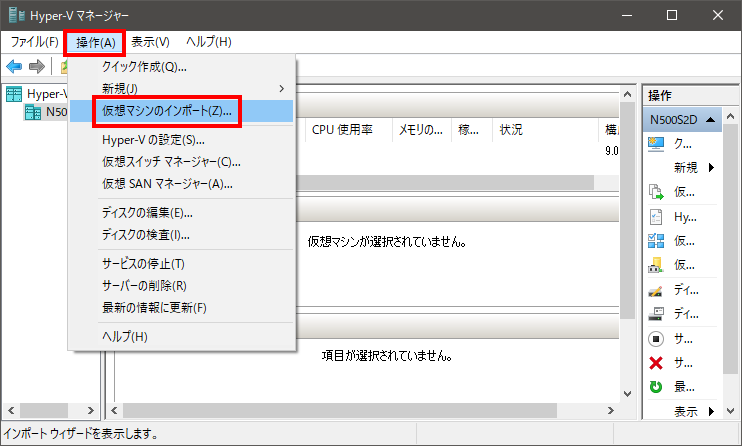Open the 表示(V) menu
The height and width of the screenshot is (446, 742).
[x=150, y=42]
